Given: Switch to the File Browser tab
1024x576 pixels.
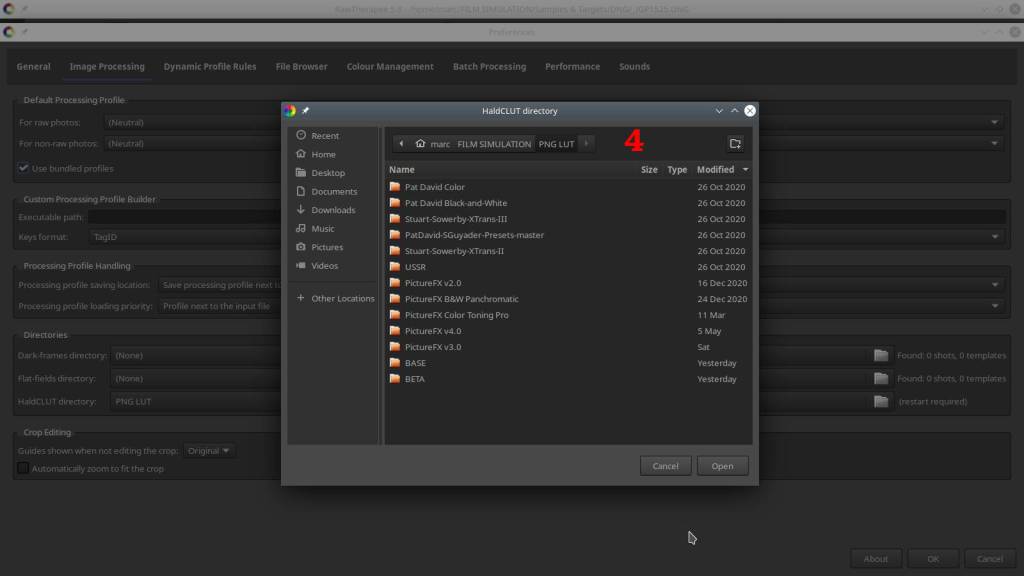Looking at the screenshot, I should click(302, 67).
